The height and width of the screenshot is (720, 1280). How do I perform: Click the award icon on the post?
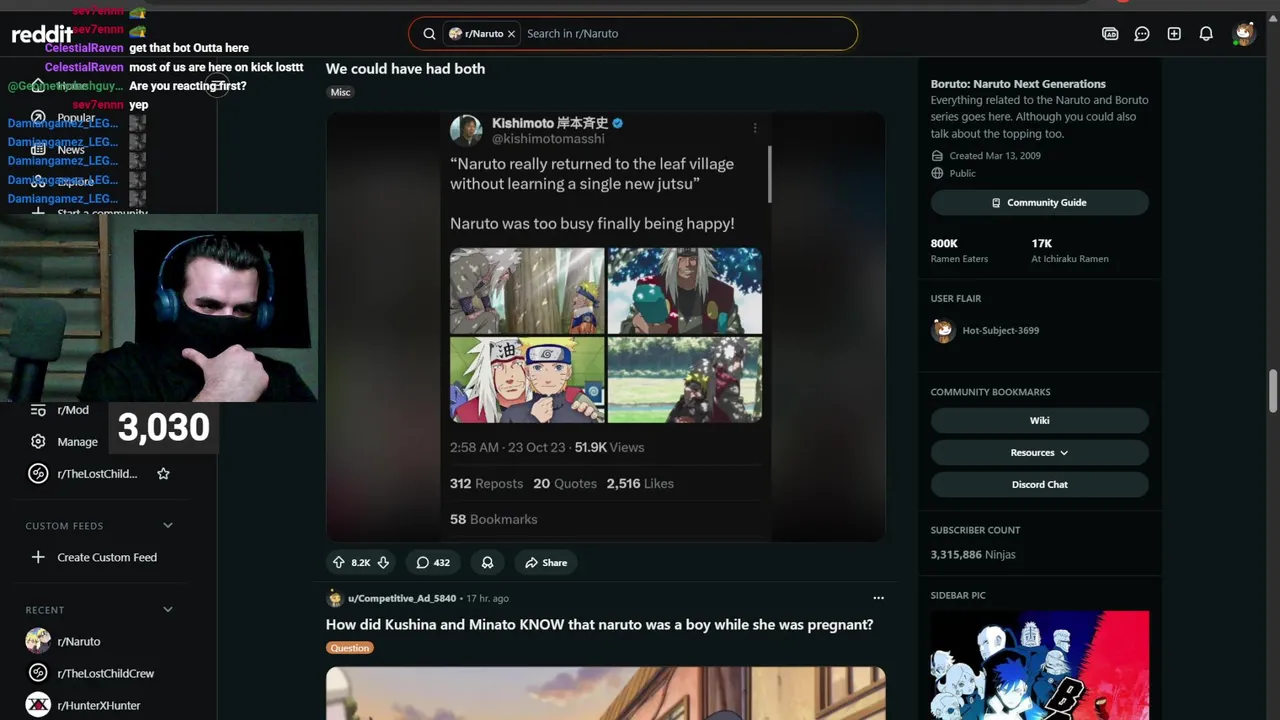(x=487, y=562)
